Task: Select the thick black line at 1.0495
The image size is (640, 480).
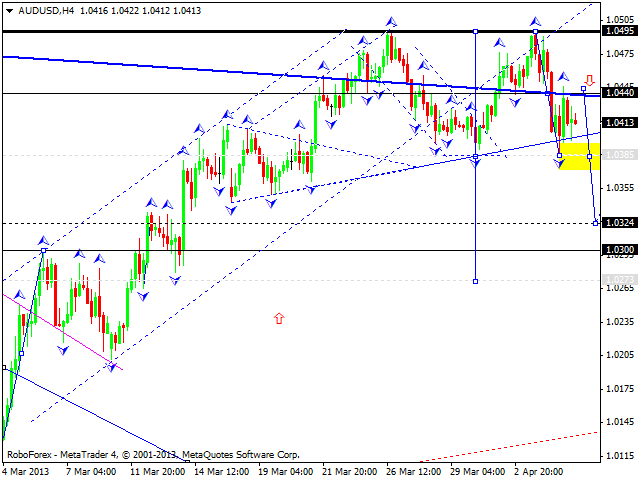Action: coord(250,31)
